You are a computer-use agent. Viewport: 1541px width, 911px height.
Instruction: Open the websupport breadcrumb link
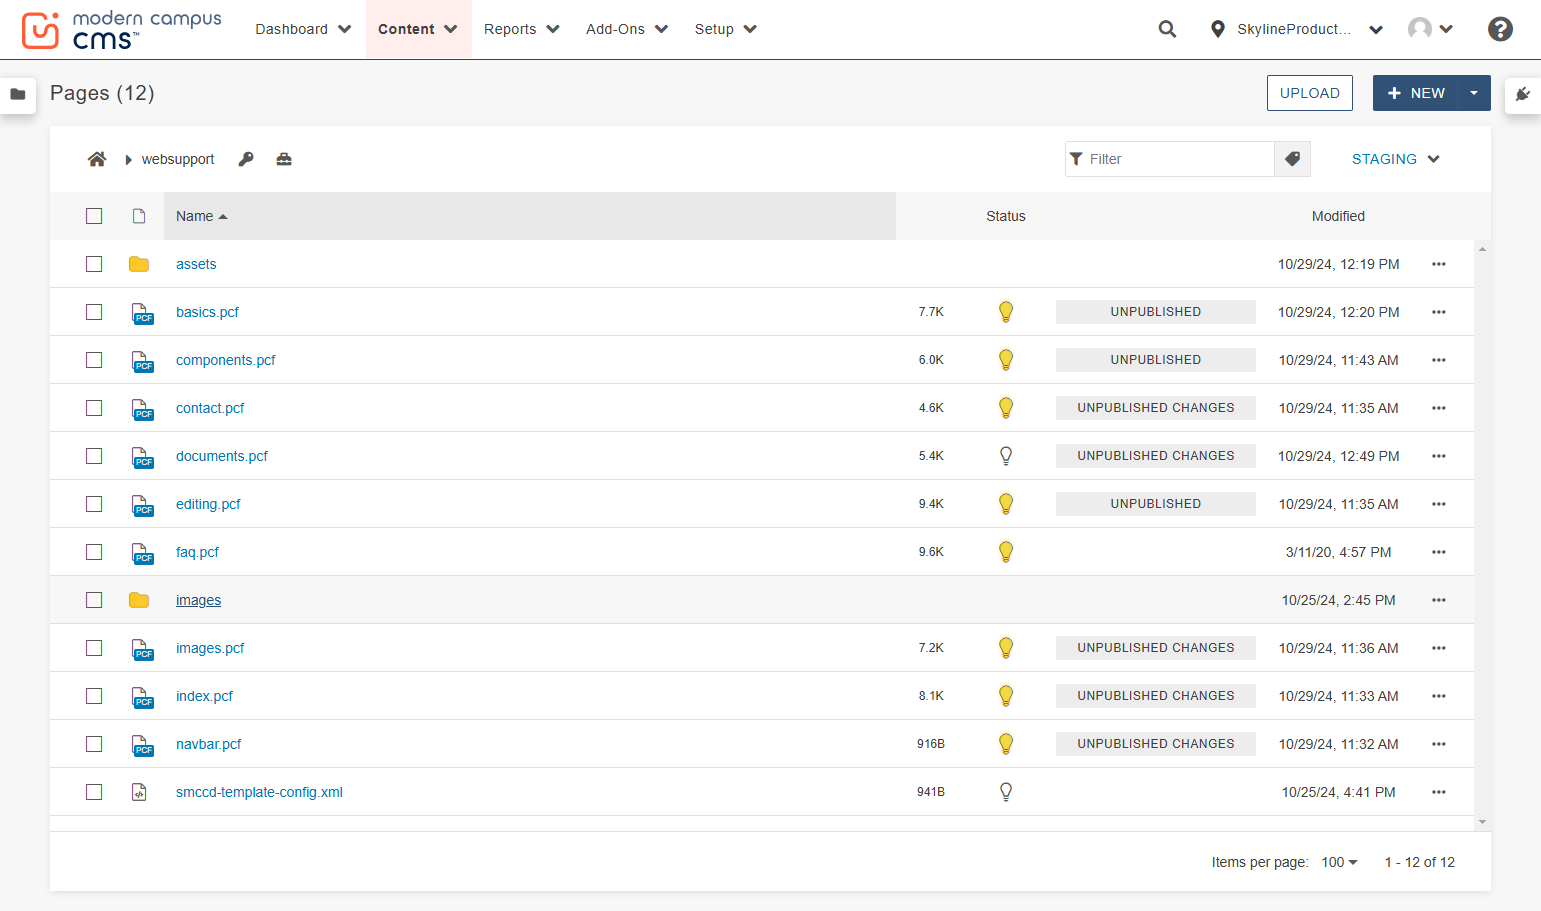178,159
